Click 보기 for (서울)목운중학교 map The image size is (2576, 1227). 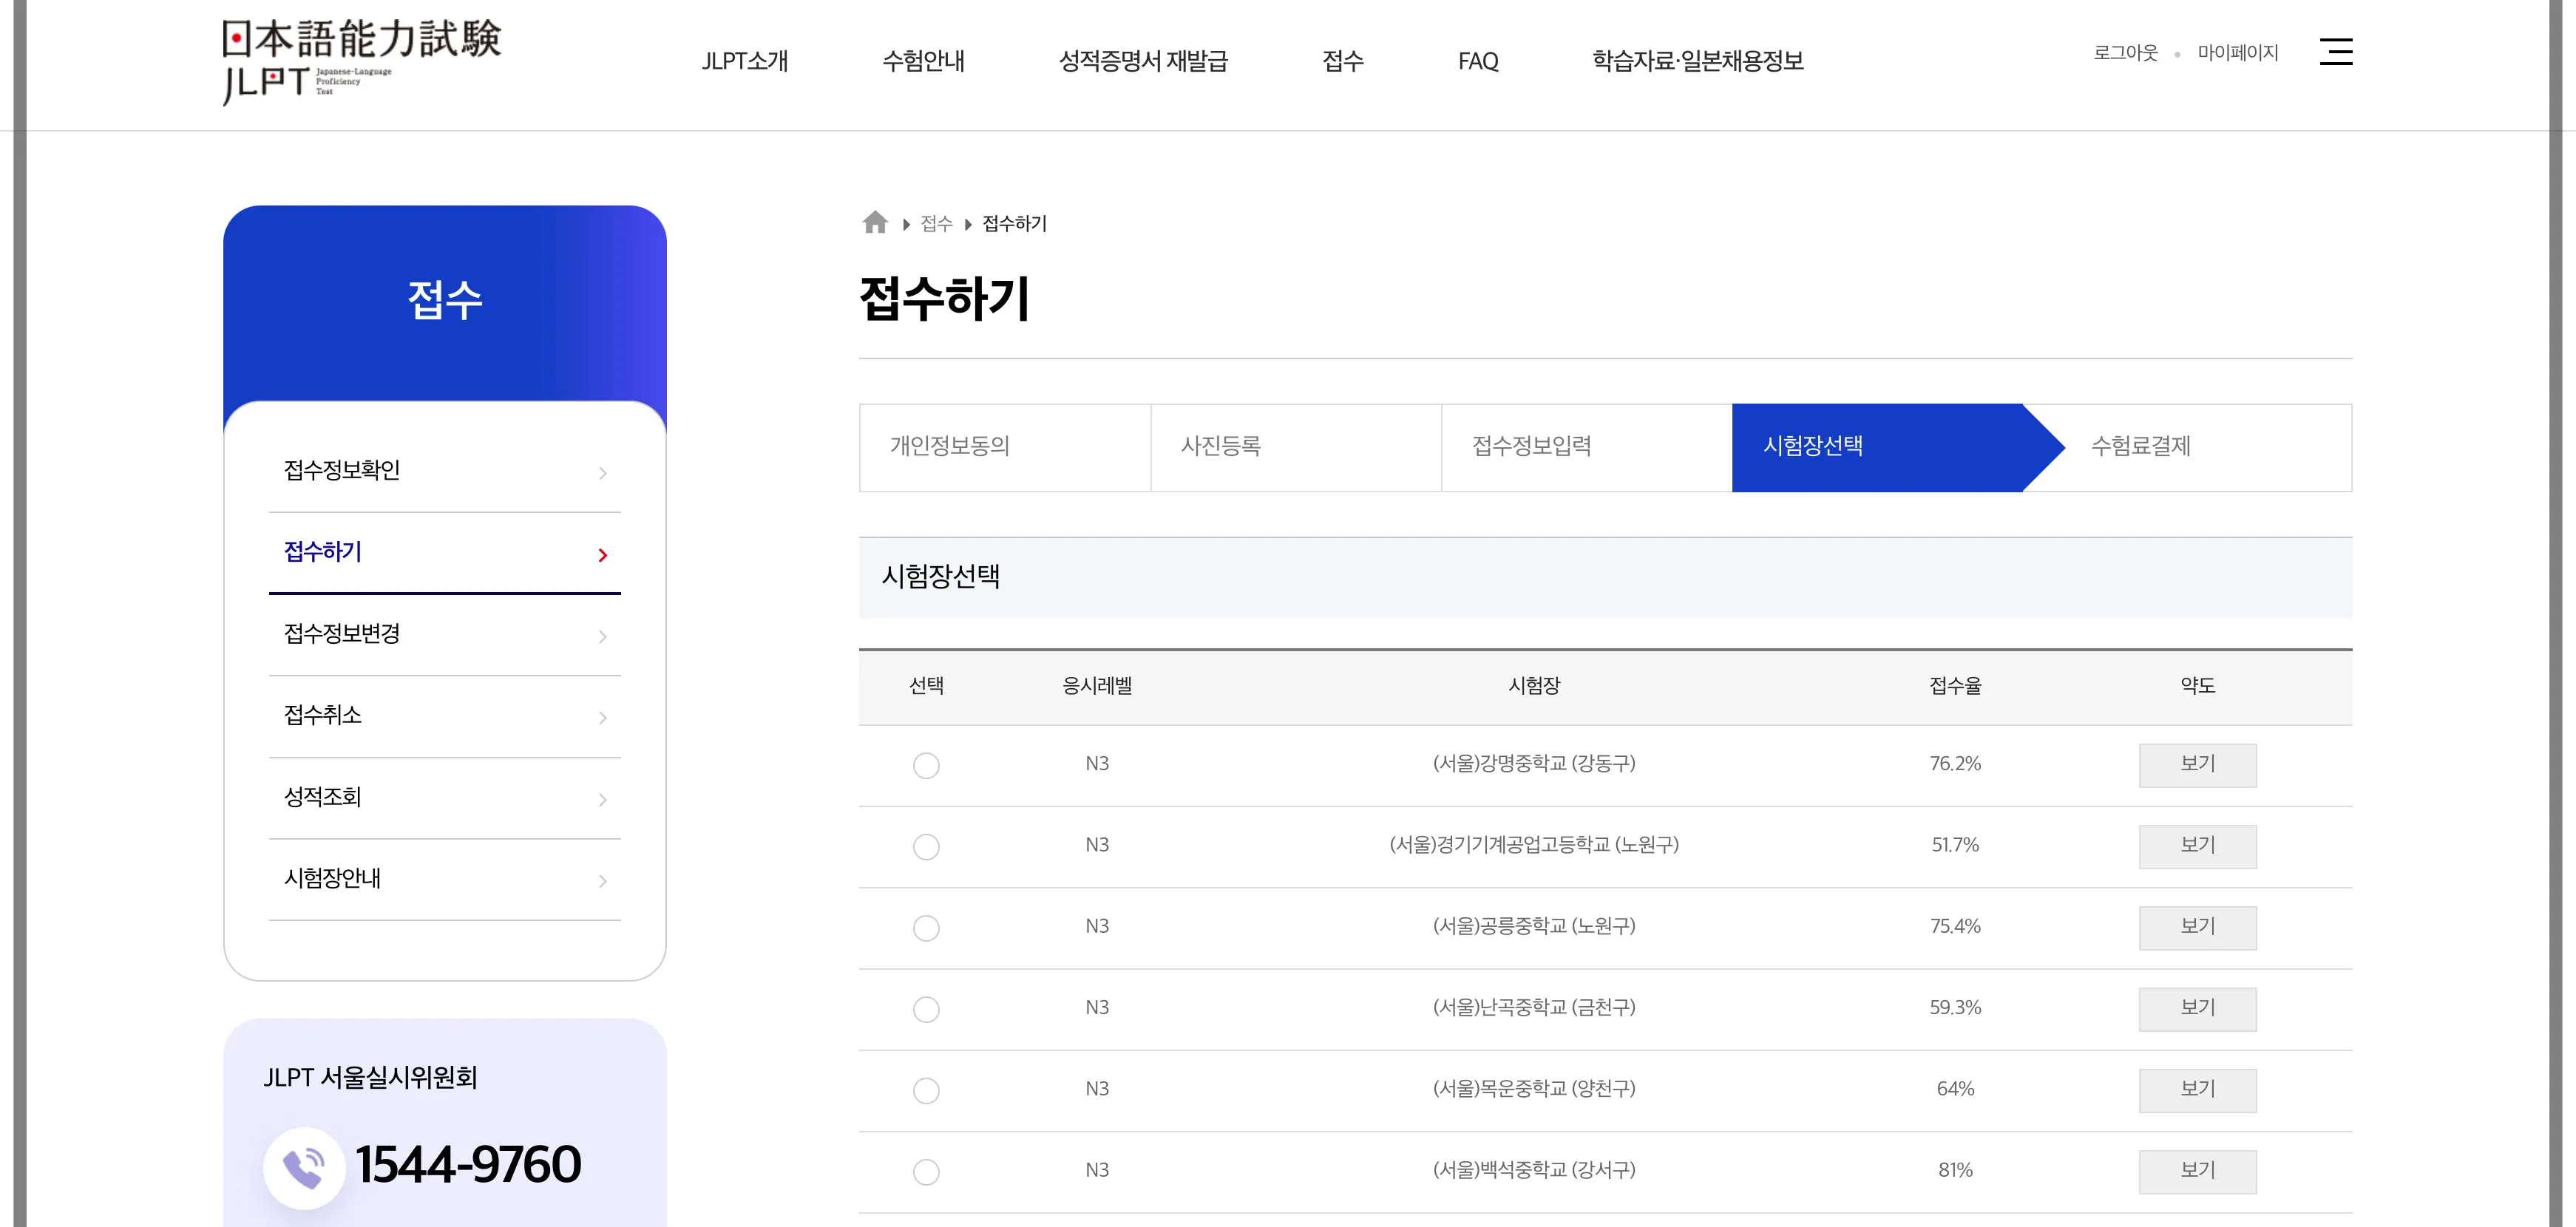pos(2197,1090)
